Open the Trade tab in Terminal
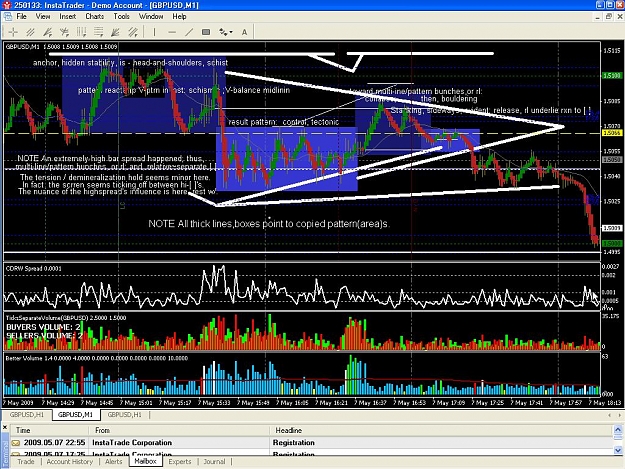 click(x=26, y=462)
